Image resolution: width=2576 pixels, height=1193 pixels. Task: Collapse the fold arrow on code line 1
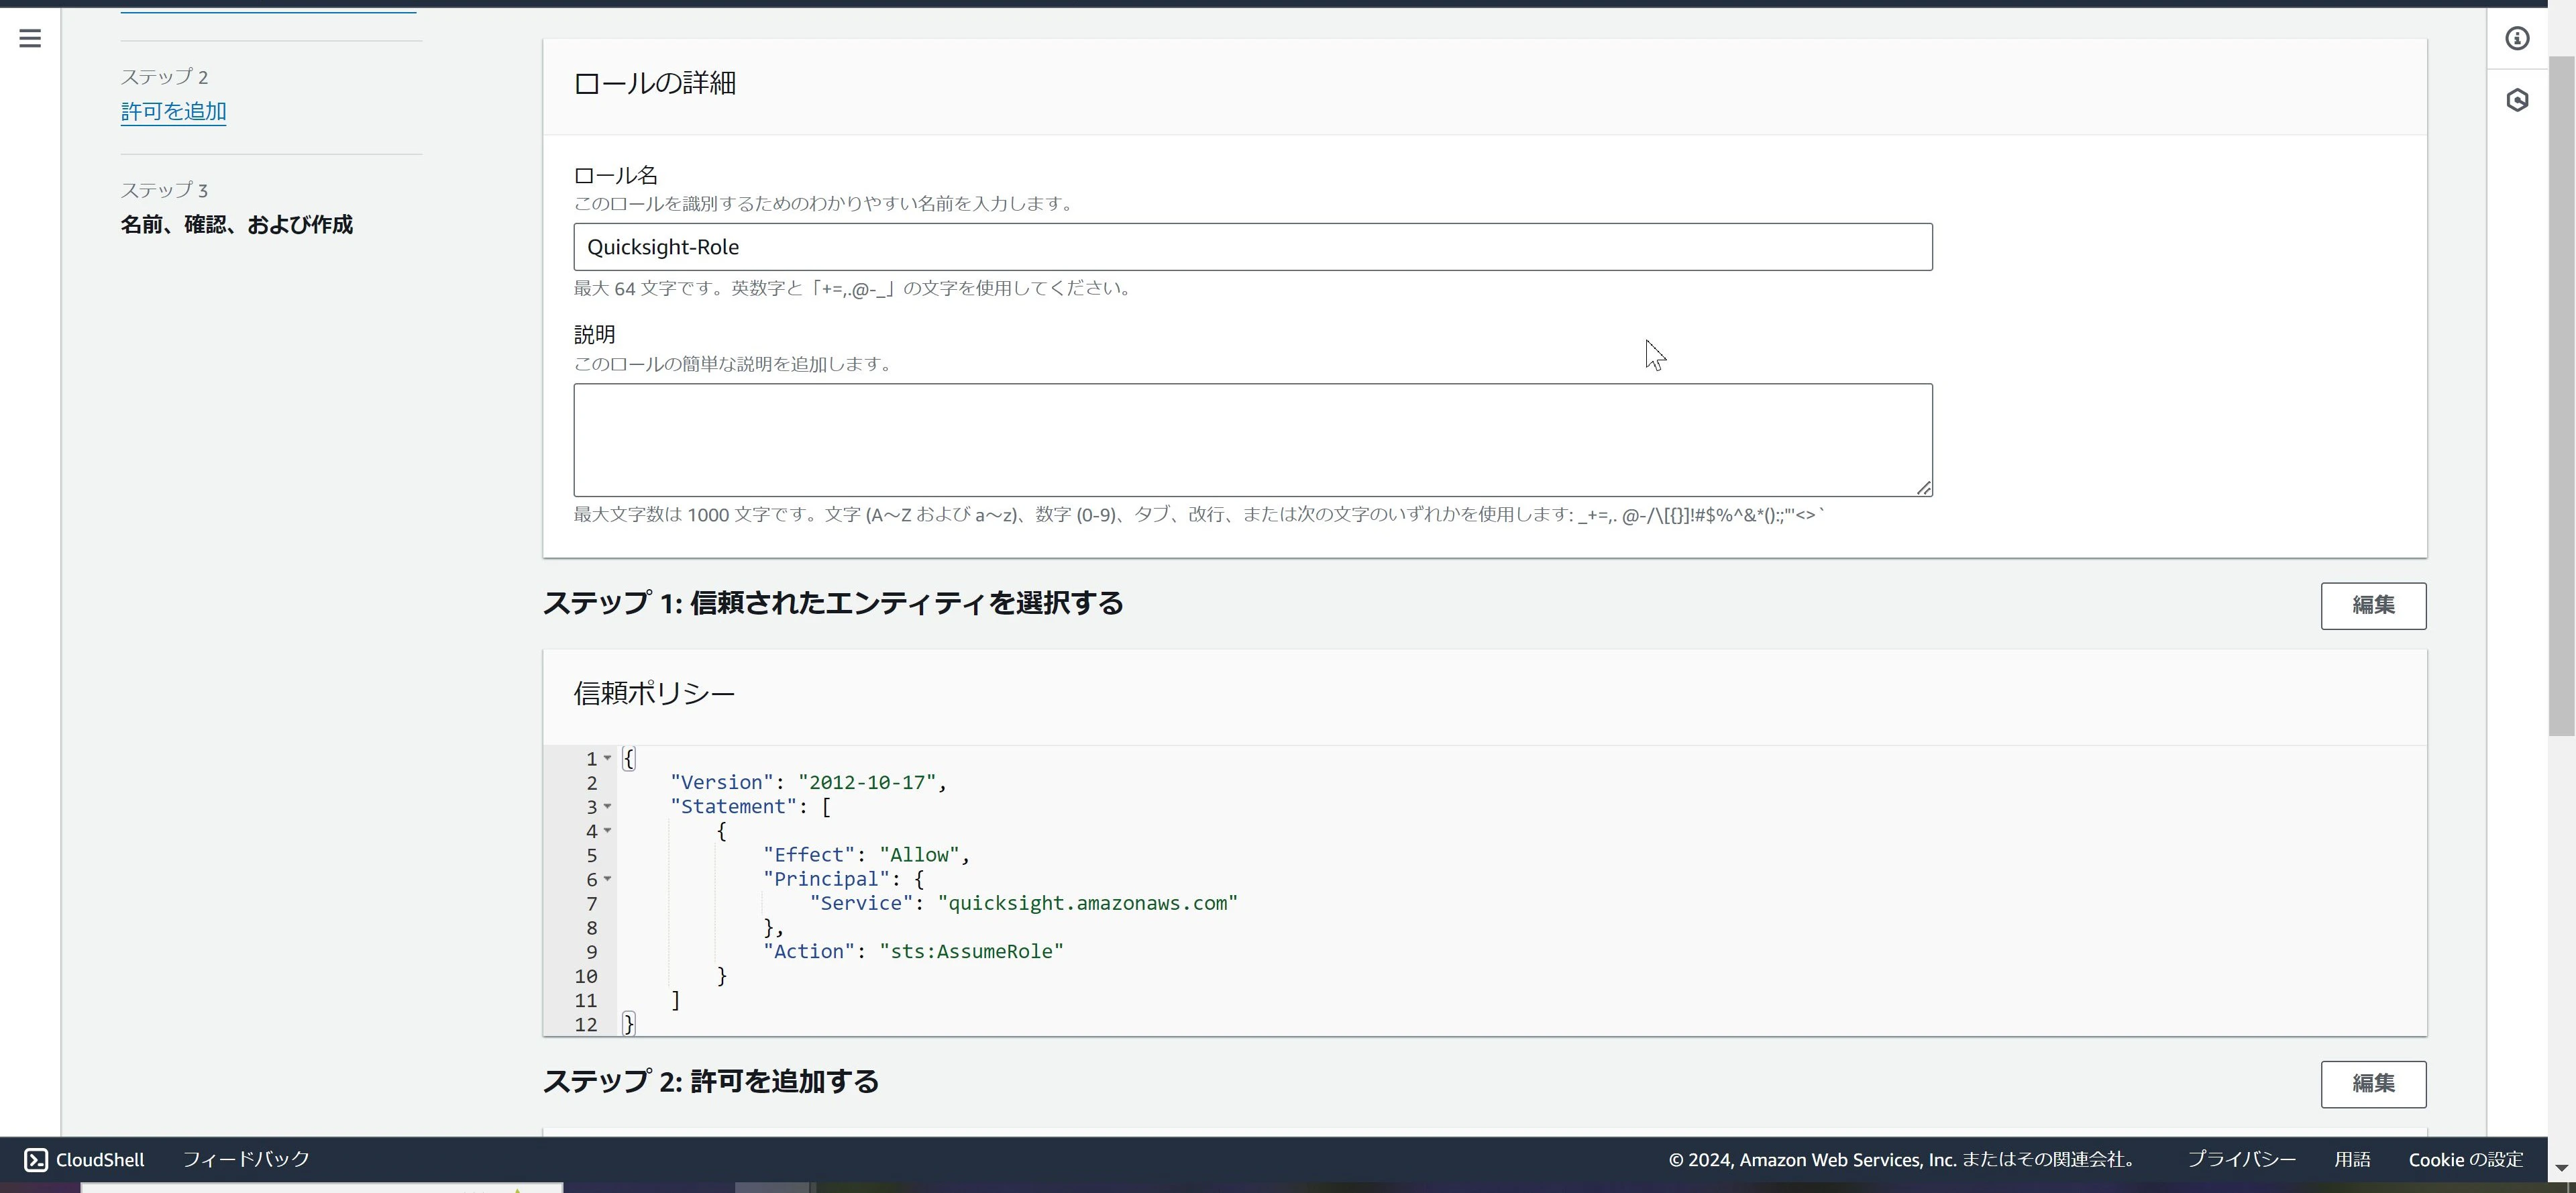607,758
